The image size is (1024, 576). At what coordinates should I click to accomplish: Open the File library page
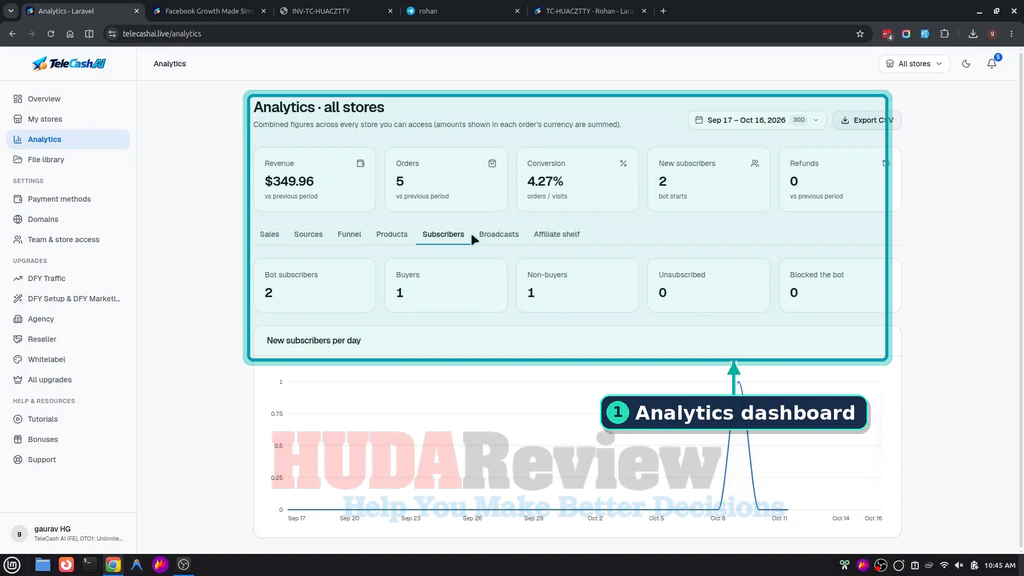(x=68, y=159)
